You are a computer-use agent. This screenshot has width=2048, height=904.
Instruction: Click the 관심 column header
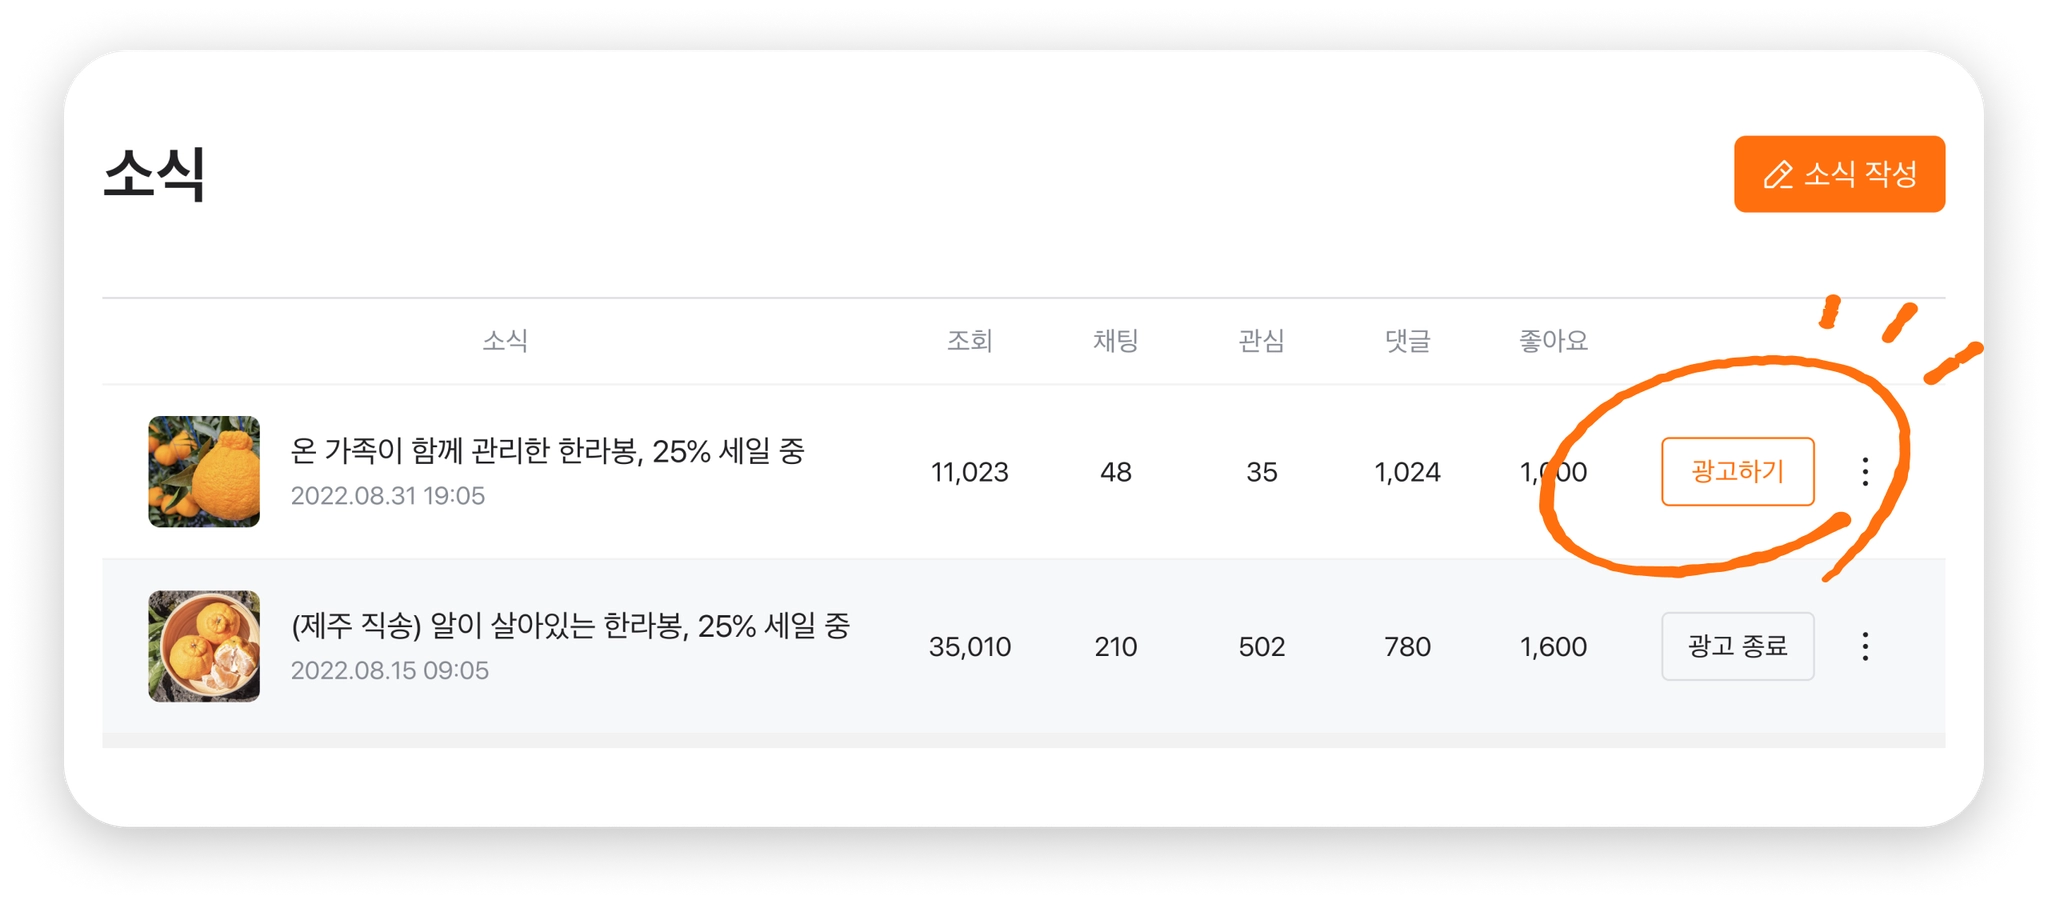pyautogui.click(x=1261, y=341)
